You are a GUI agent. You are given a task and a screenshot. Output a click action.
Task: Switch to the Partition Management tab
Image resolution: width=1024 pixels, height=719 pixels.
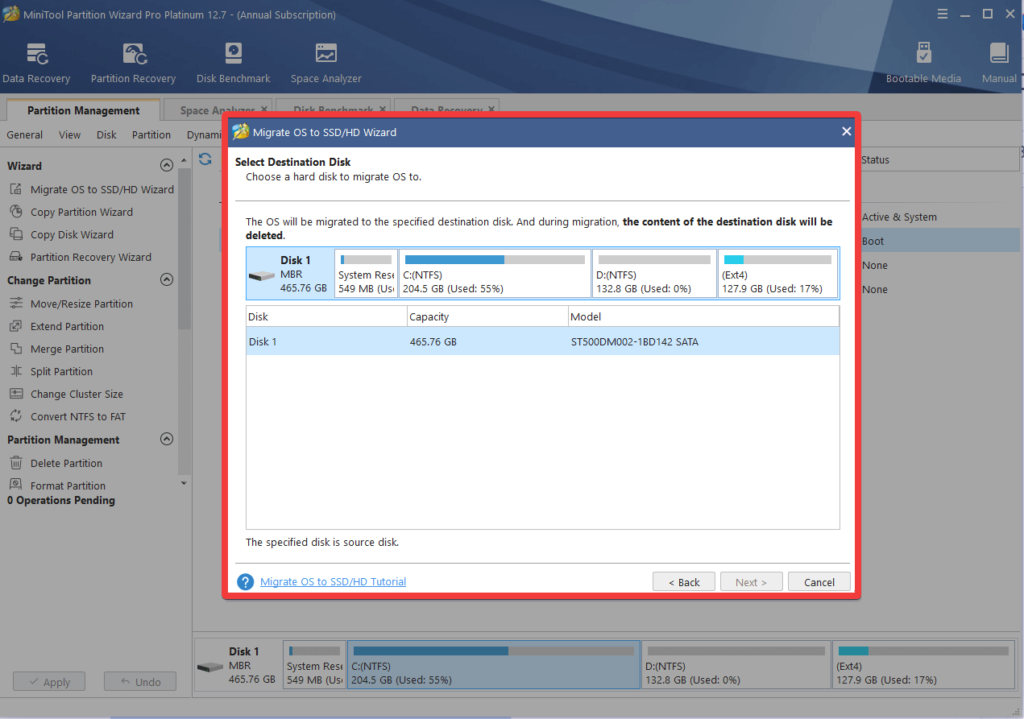(x=83, y=110)
